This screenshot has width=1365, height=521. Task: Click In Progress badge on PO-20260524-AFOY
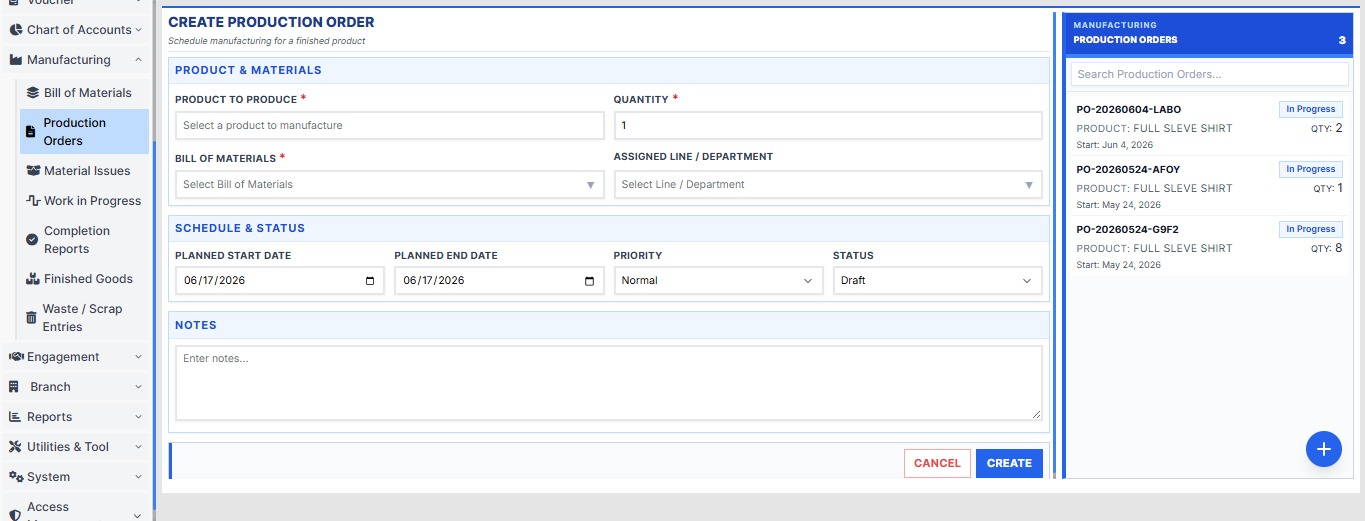[1311, 169]
